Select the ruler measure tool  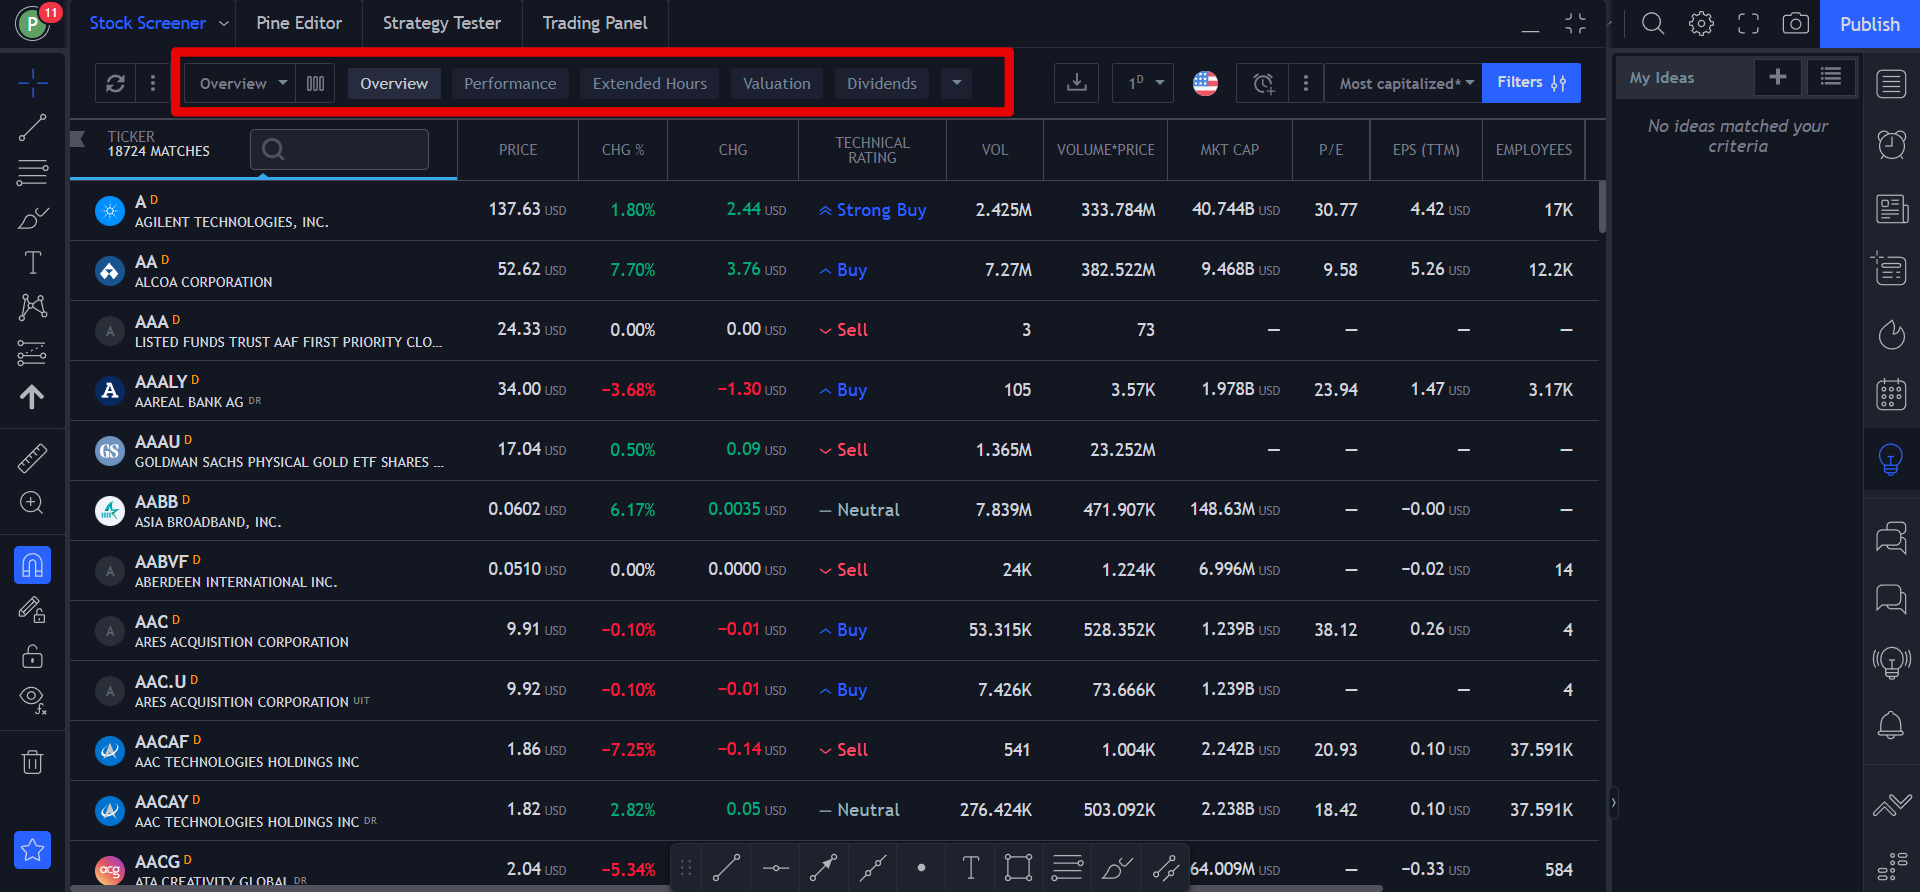(x=32, y=458)
